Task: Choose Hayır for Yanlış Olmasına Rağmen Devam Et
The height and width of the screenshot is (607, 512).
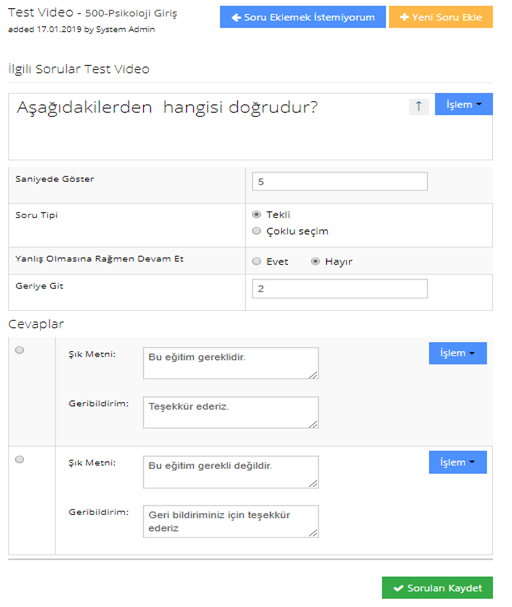Action: click(315, 261)
